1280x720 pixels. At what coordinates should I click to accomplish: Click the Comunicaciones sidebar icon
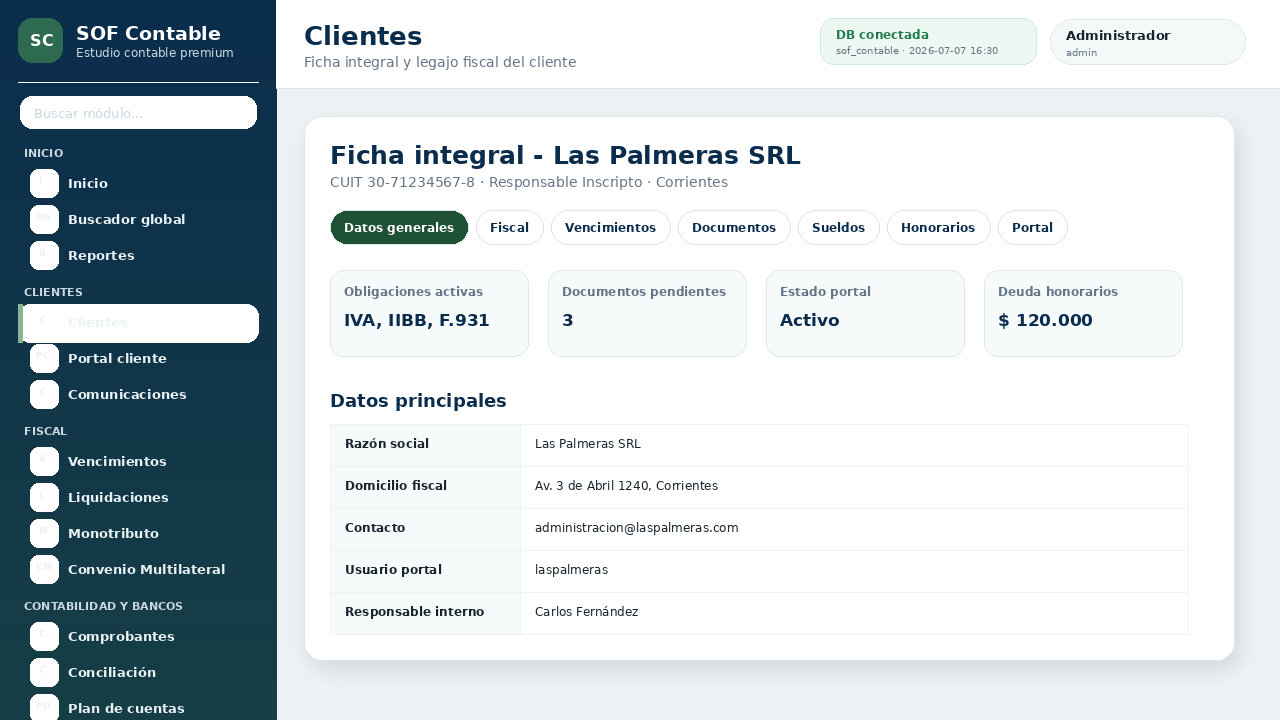44,395
